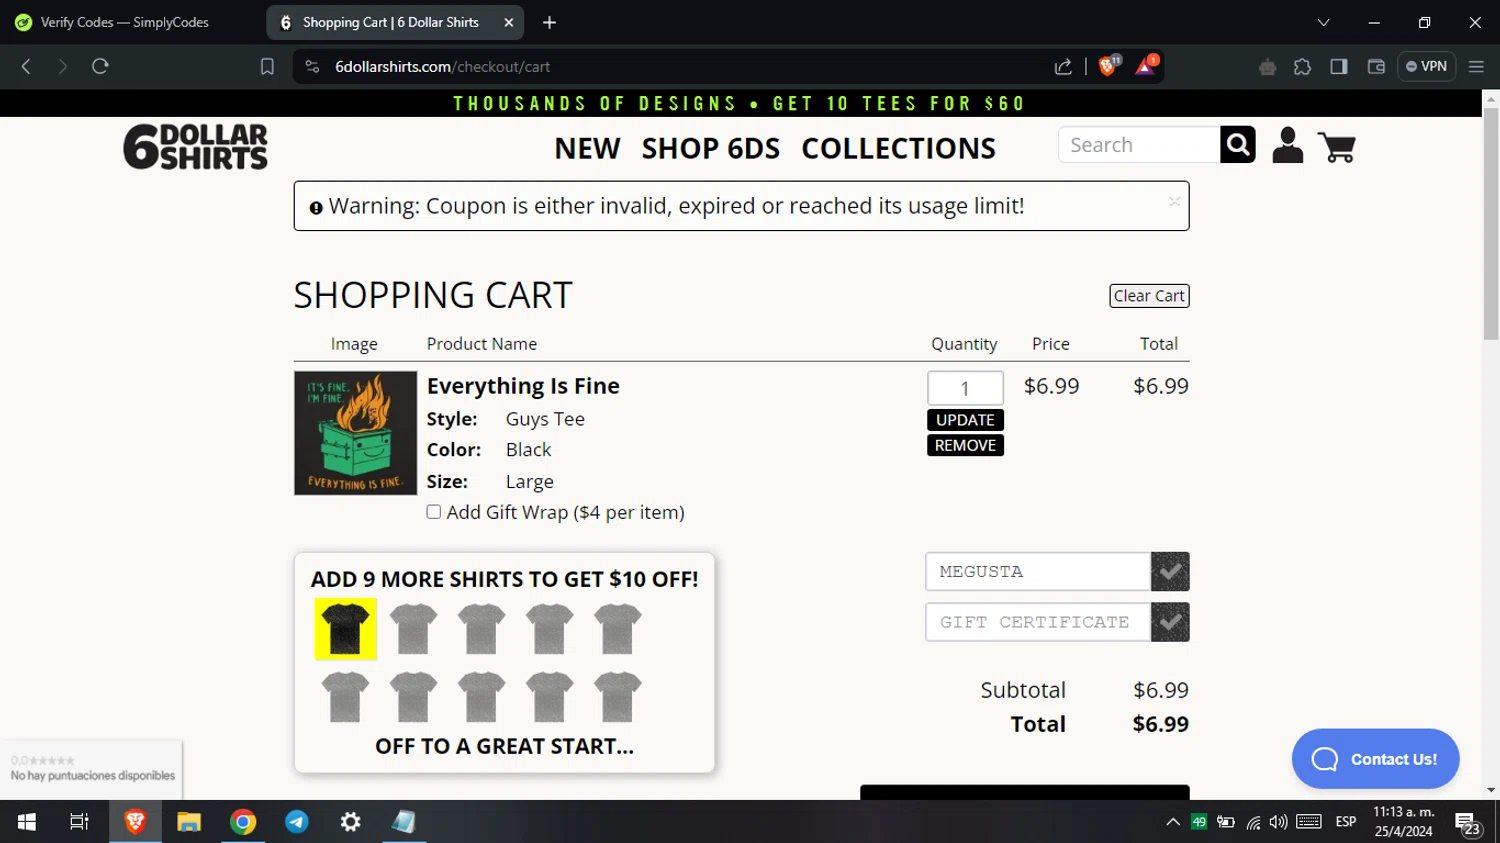Click REMOVE for Everything Is Fine

pyautogui.click(x=965, y=445)
